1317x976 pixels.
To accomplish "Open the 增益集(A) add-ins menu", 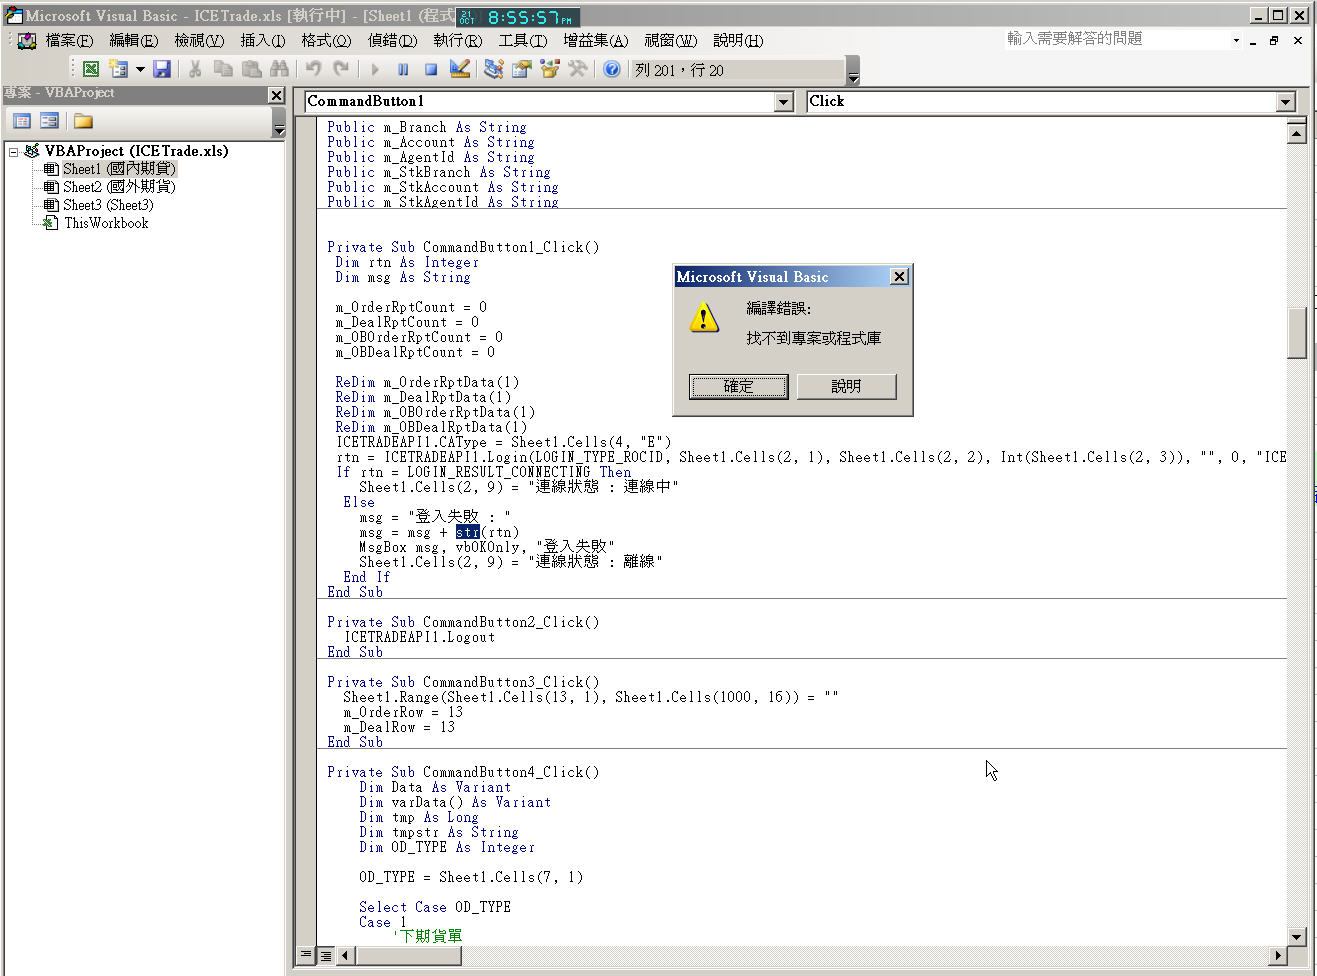I will 595,40.
